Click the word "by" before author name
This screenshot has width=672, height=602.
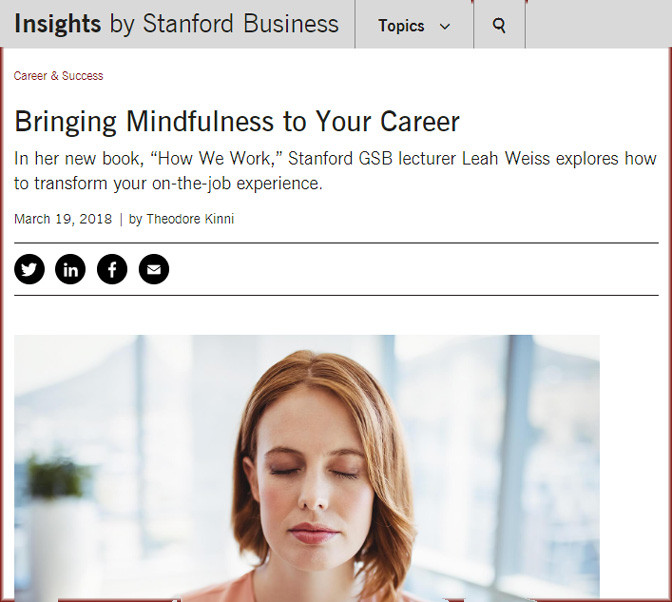pyautogui.click(x=136, y=219)
